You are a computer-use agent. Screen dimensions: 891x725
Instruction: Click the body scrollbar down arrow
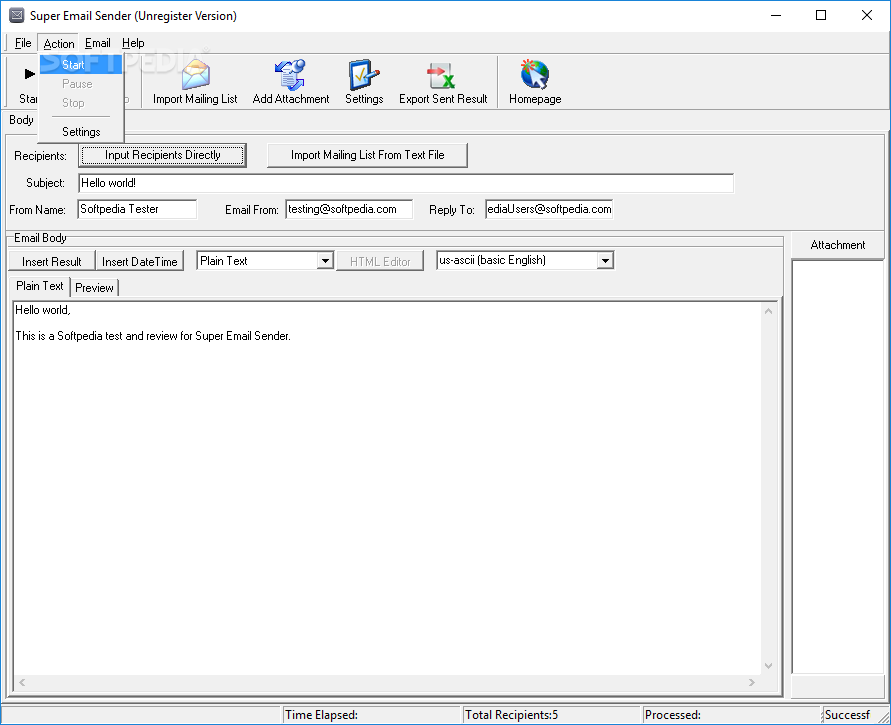pyautogui.click(x=768, y=666)
